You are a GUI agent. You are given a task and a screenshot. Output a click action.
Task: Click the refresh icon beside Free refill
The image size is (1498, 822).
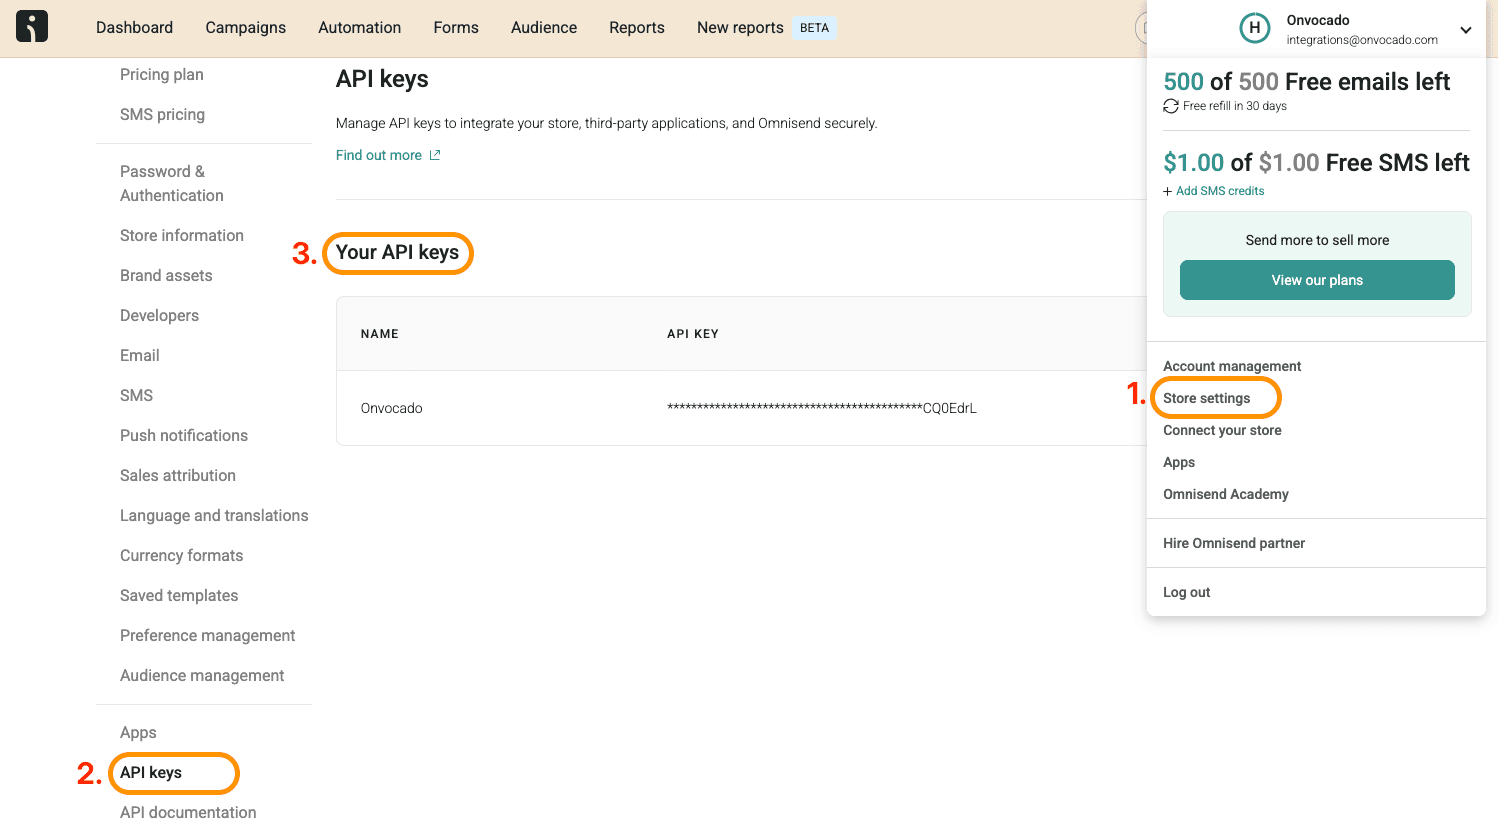pos(1171,106)
